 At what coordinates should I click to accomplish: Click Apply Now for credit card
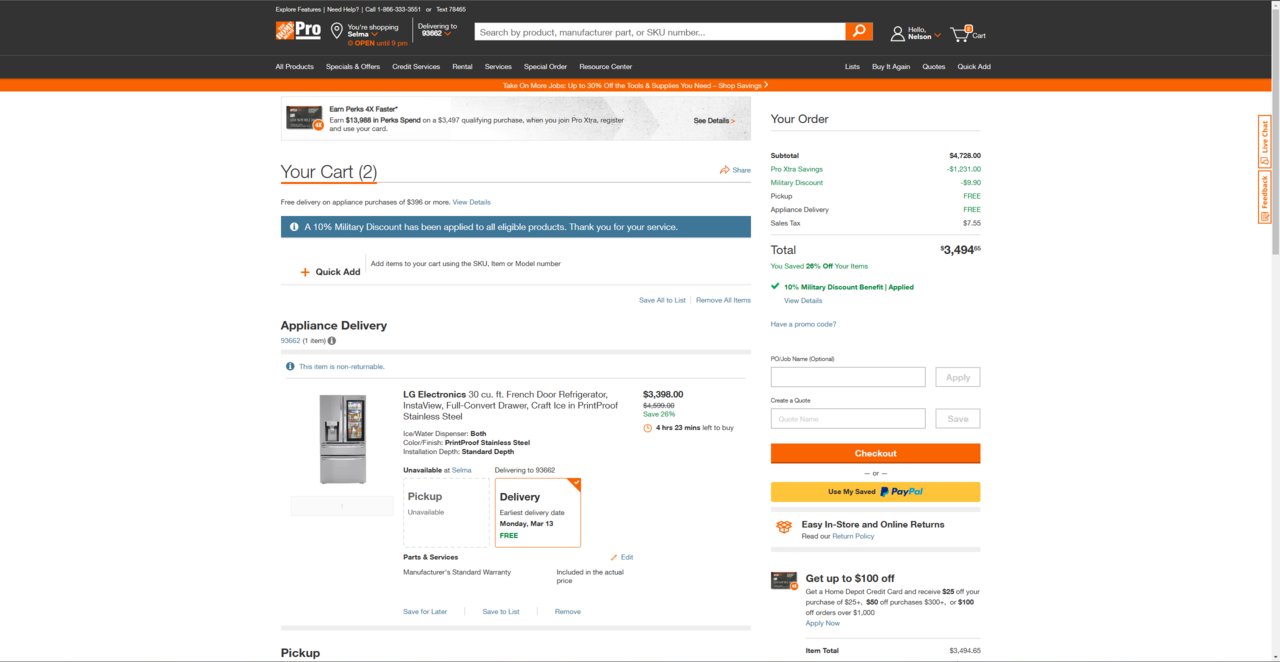823,623
